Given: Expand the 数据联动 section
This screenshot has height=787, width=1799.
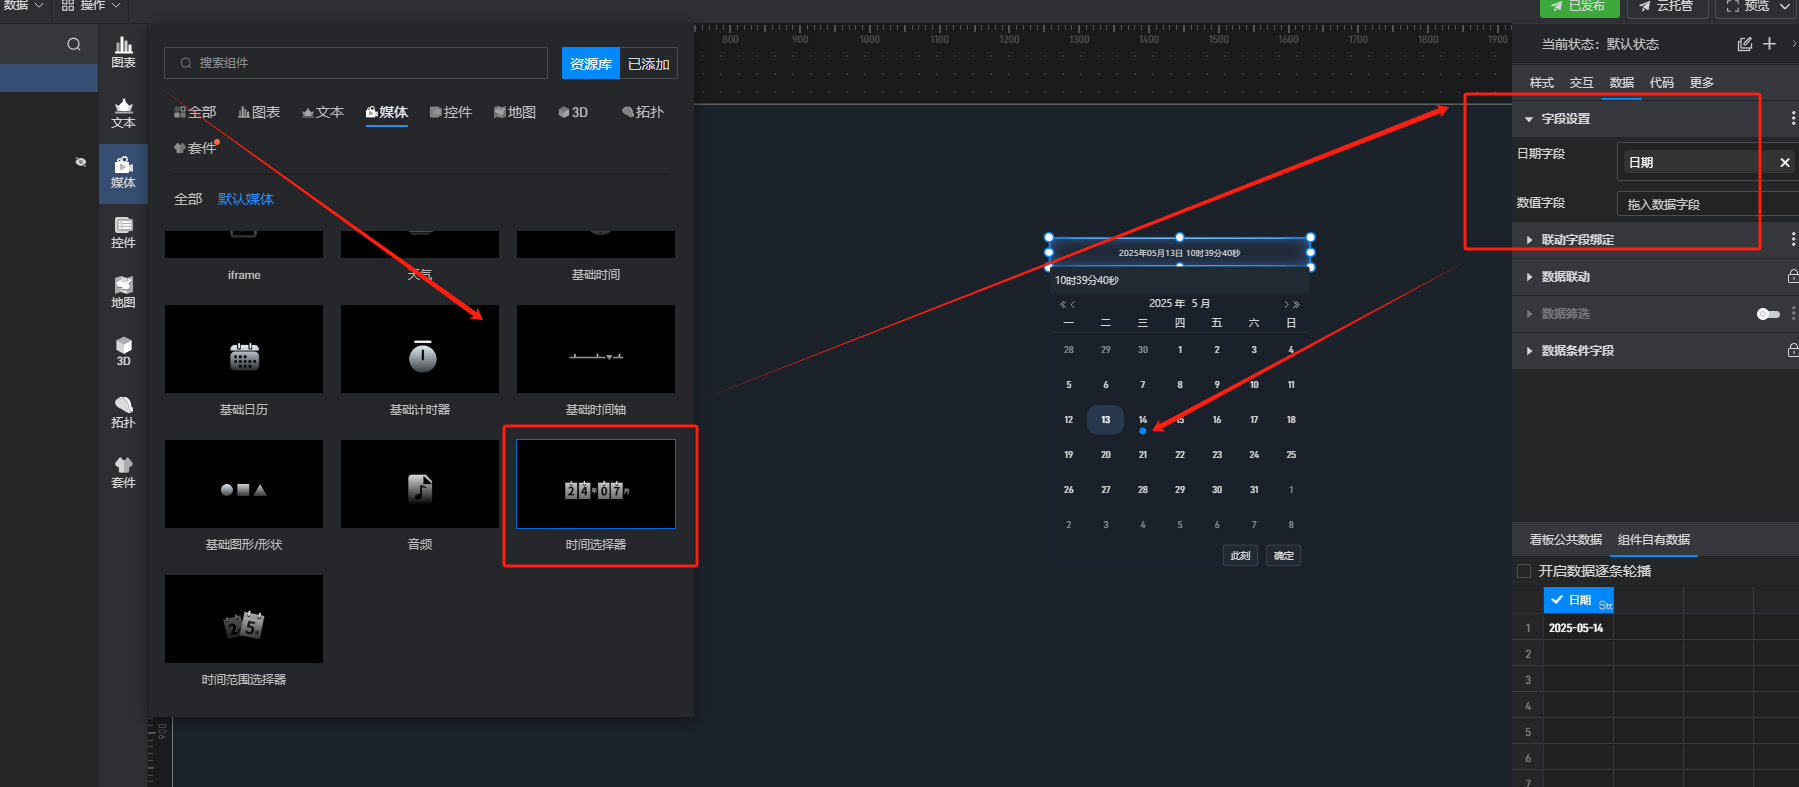Looking at the screenshot, I should click(1529, 277).
